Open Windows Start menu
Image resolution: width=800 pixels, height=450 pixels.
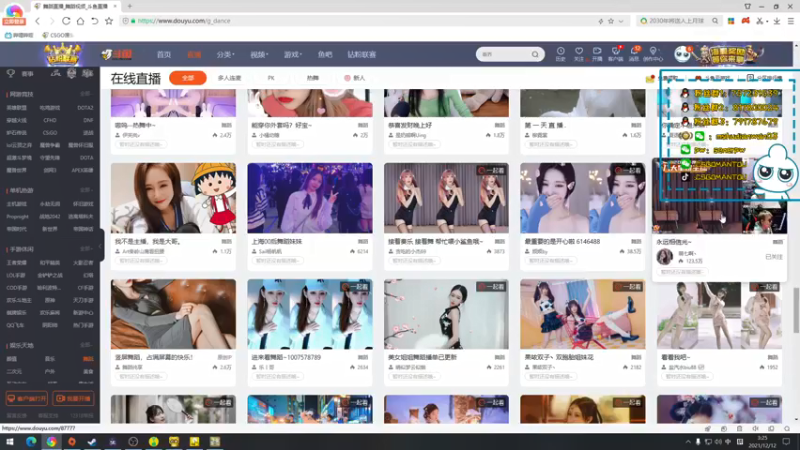[10, 442]
